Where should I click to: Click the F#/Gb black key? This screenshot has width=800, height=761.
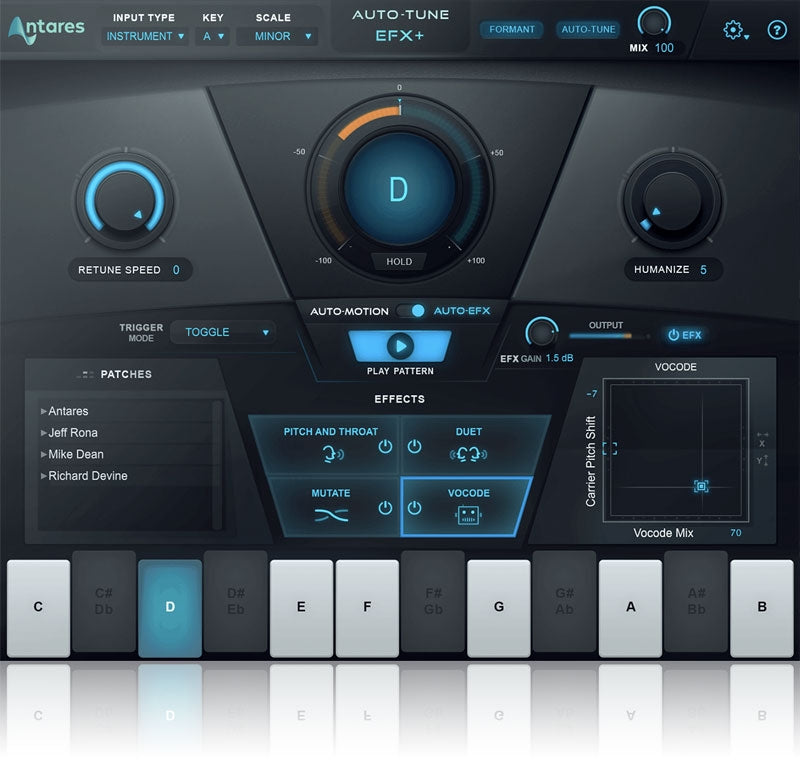[x=433, y=601]
